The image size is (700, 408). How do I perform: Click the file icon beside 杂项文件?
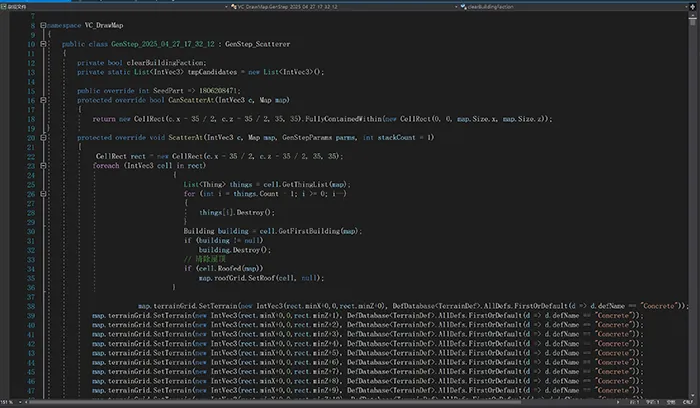click(5, 5)
